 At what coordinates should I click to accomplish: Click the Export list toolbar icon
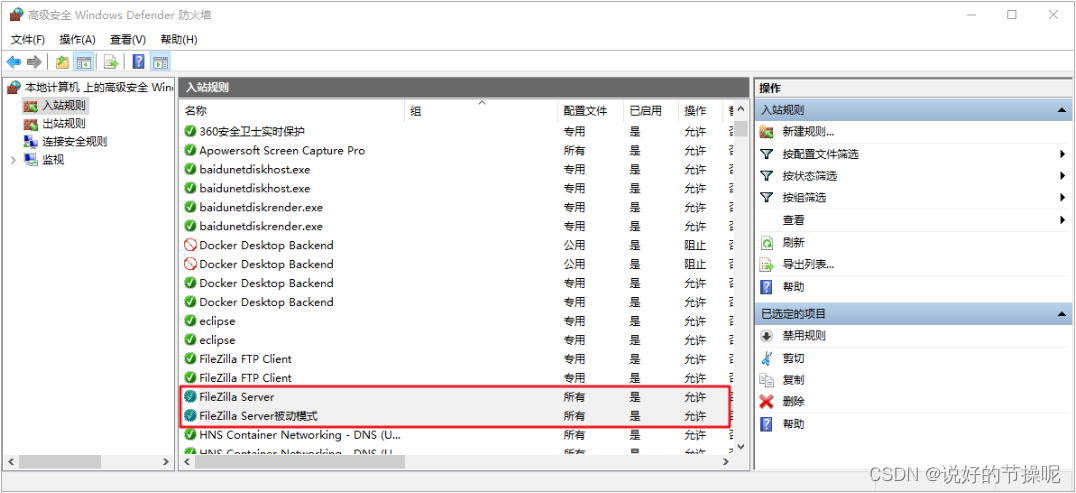point(111,62)
